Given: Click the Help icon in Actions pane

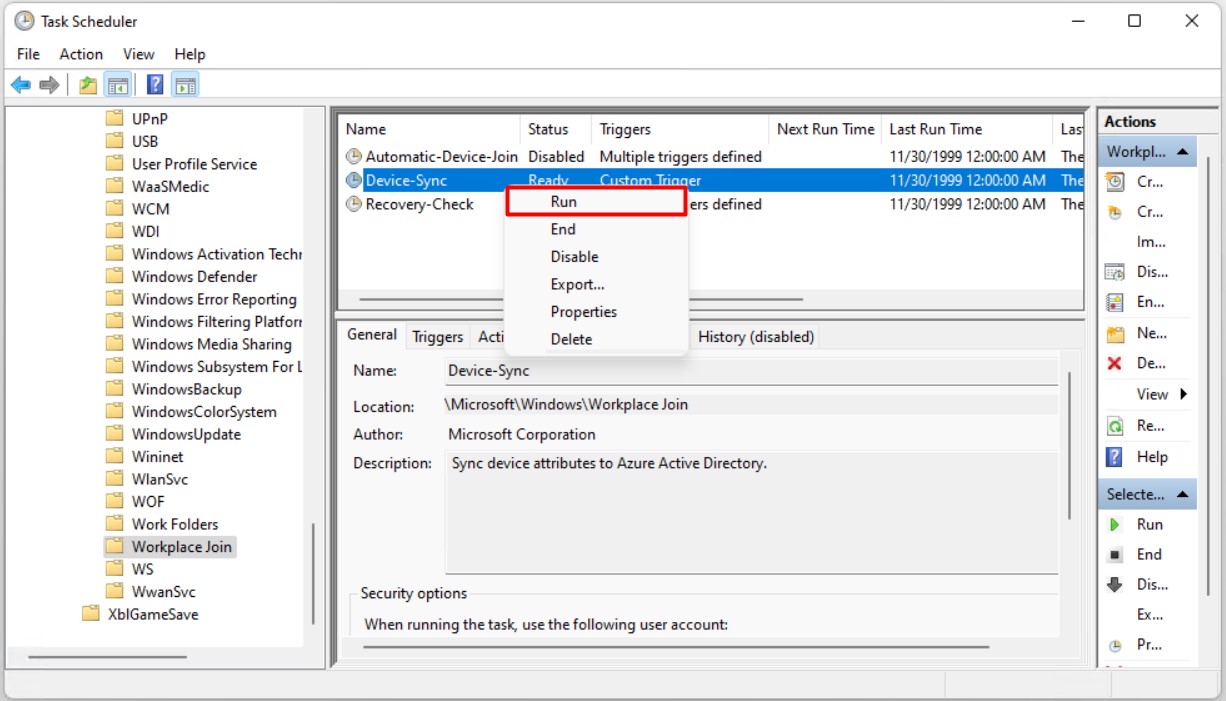Looking at the screenshot, I should click(1115, 457).
